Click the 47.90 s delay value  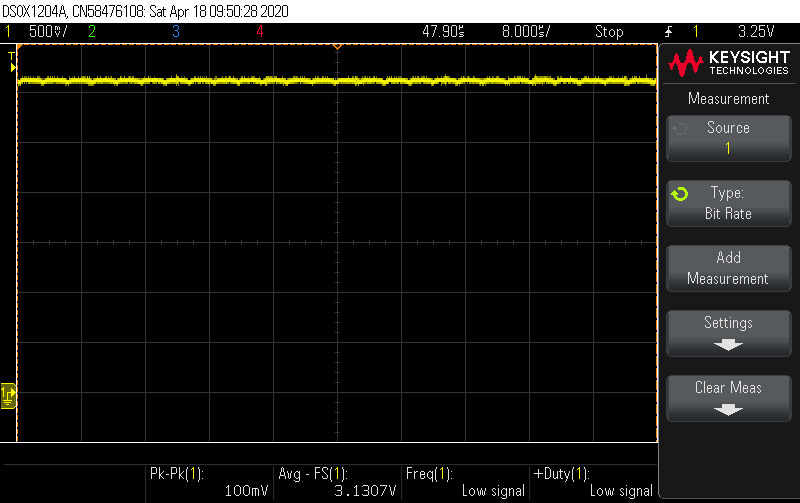click(x=443, y=32)
